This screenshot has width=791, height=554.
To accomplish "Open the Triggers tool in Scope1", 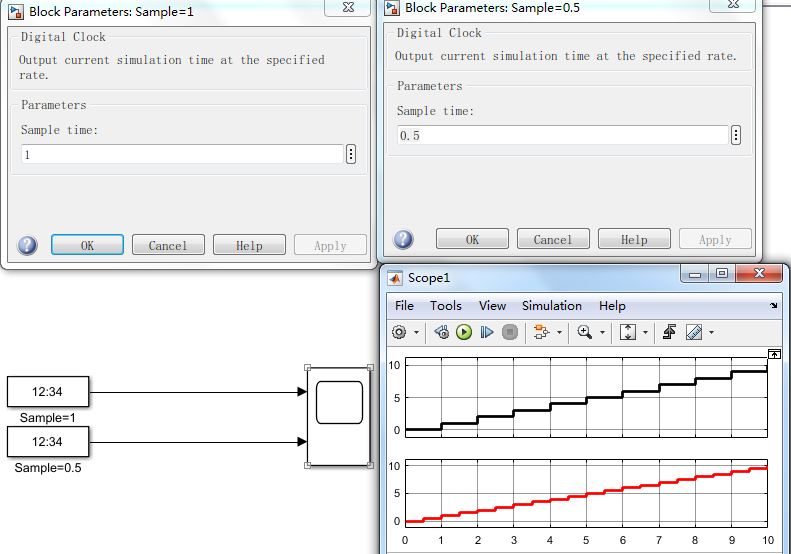I will click(669, 333).
